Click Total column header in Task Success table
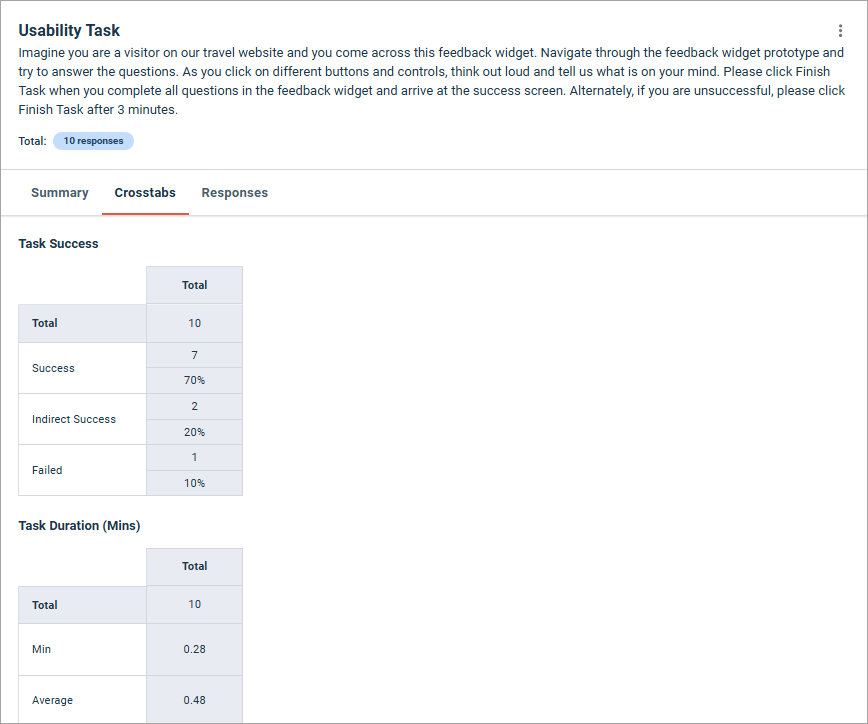 pyautogui.click(x=194, y=285)
